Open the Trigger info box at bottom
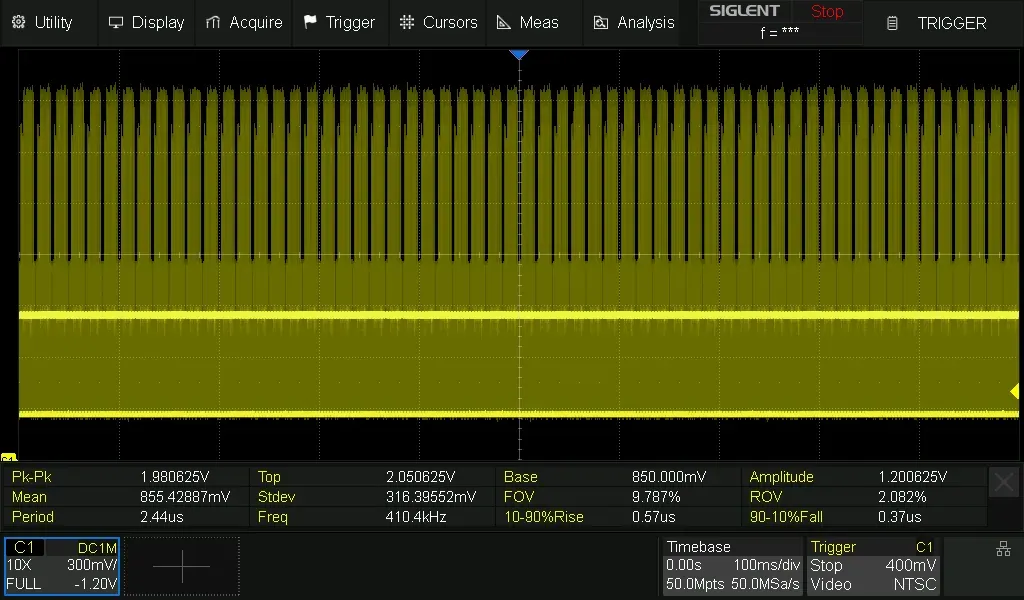Viewport: 1024px width, 600px height. point(873,566)
